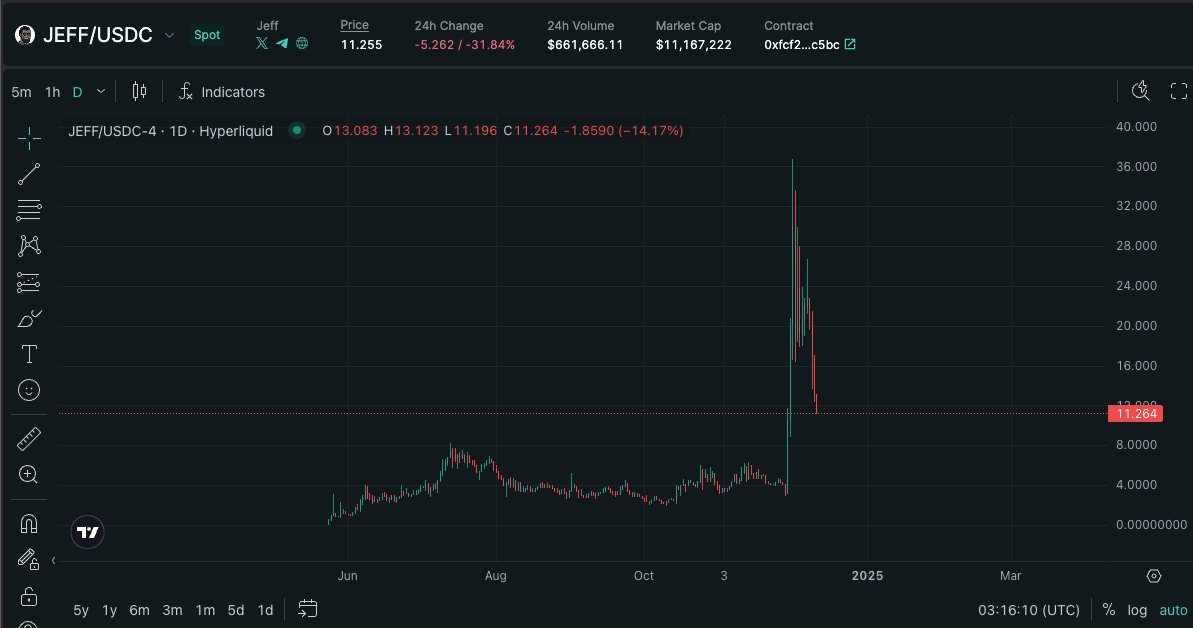Toggle percent scale mode
The width and height of the screenshot is (1193, 628).
(1109, 610)
